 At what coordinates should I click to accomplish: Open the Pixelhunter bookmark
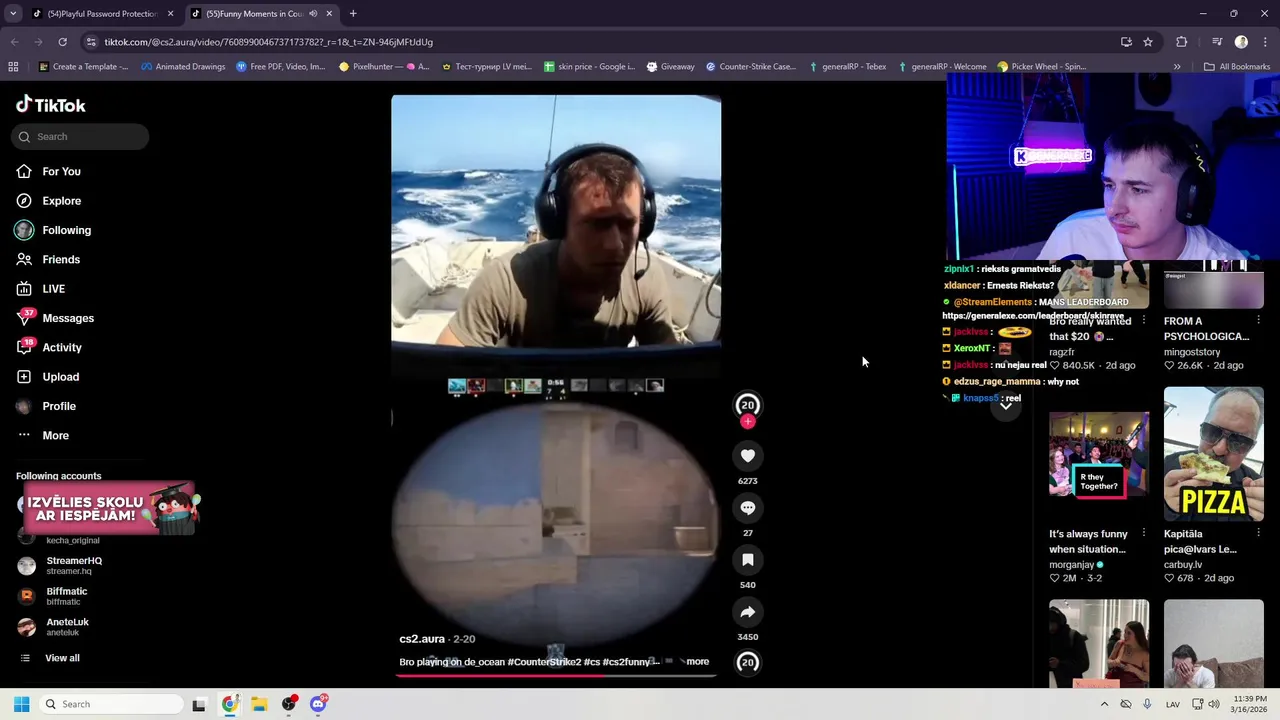tap(384, 67)
